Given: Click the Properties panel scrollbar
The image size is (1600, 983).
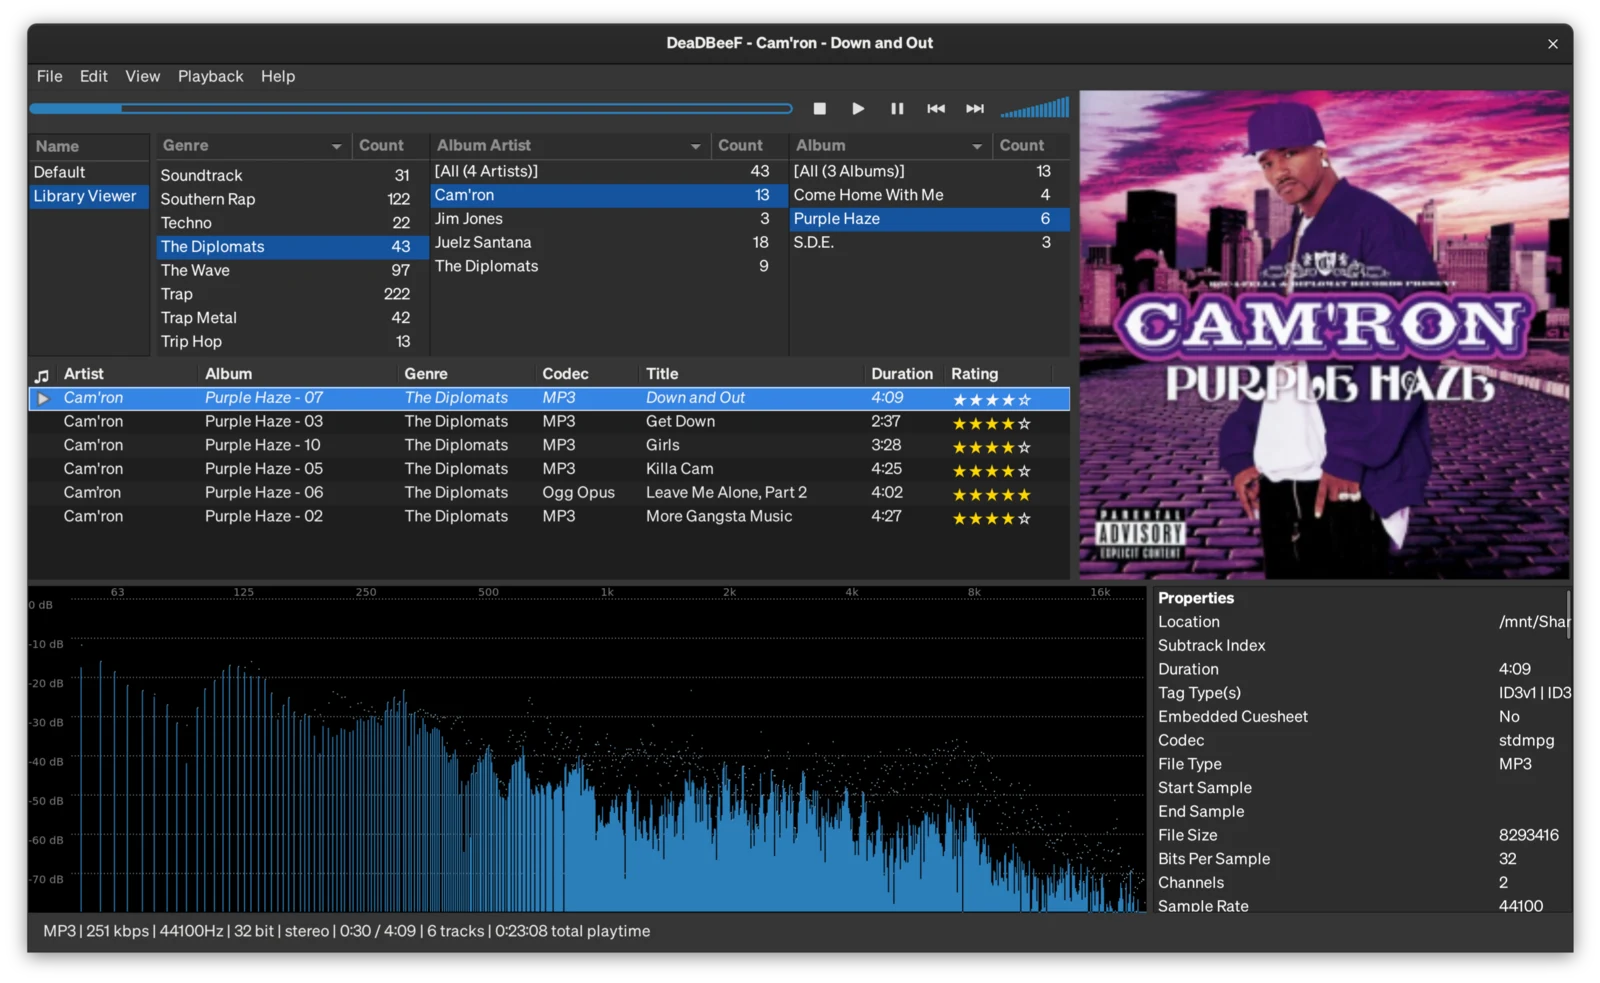Looking at the screenshot, I should (x=1569, y=614).
